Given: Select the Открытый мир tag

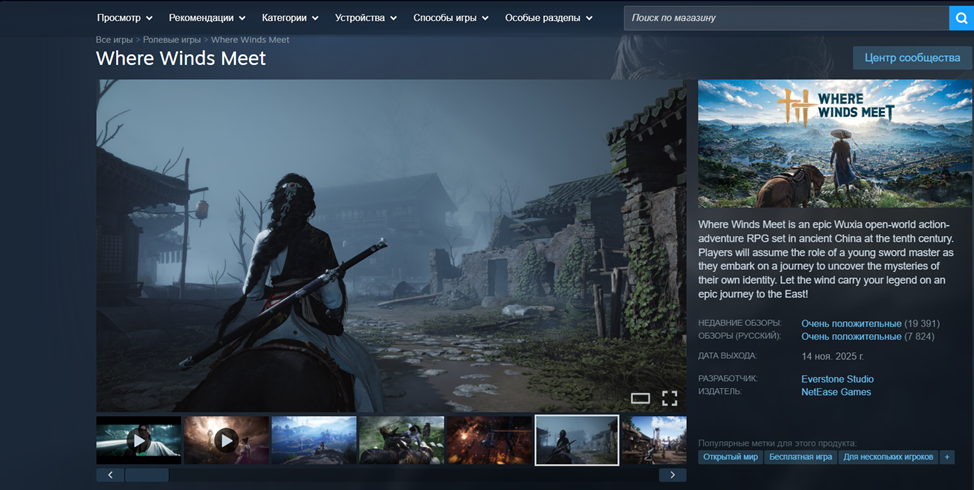Looking at the screenshot, I should (730, 457).
